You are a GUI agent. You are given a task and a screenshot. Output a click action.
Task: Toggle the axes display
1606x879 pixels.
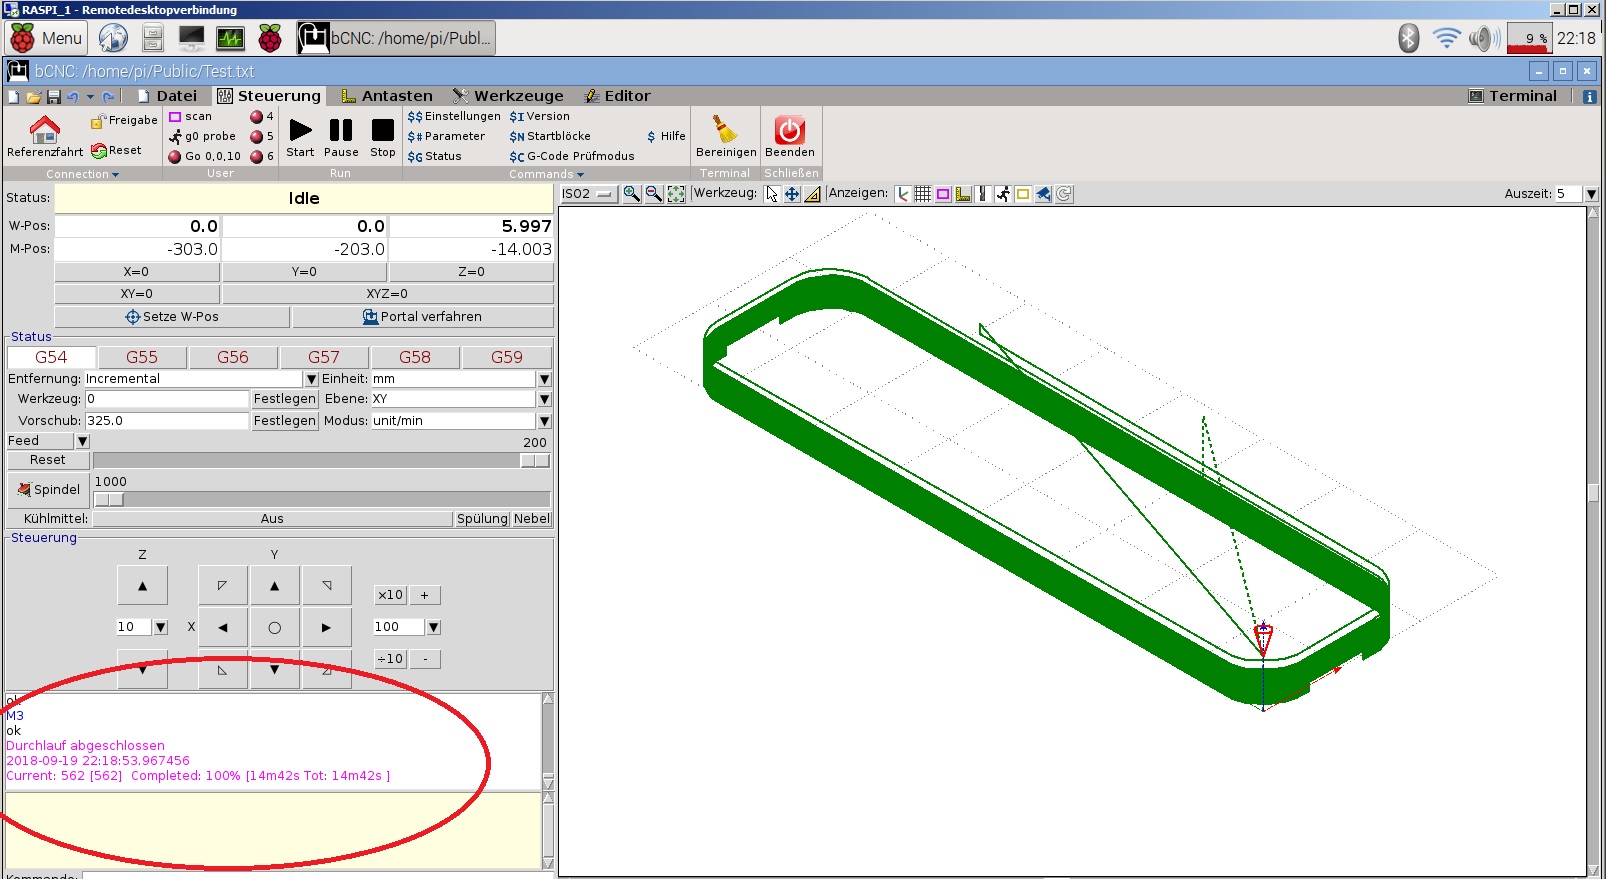[x=903, y=194]
